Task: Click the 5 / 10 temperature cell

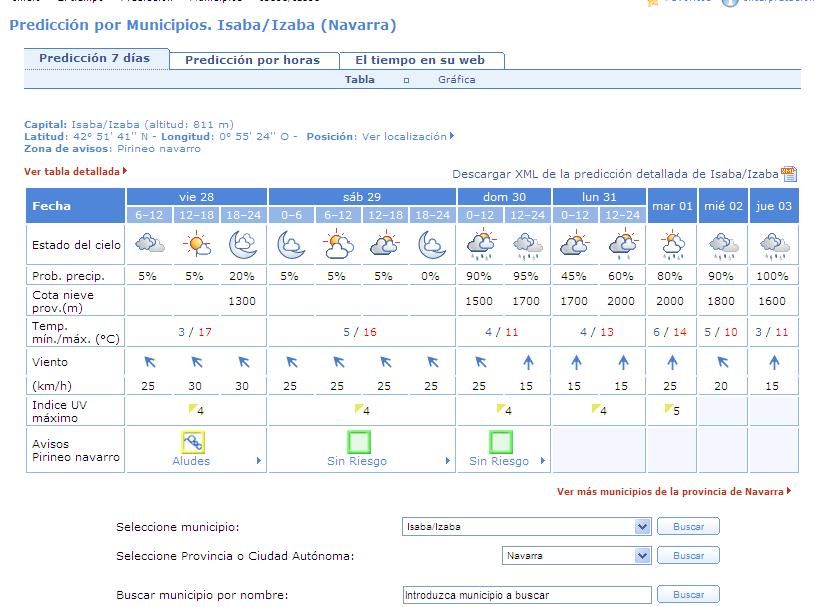Action: pyautogui.click(x=721, y=332)
